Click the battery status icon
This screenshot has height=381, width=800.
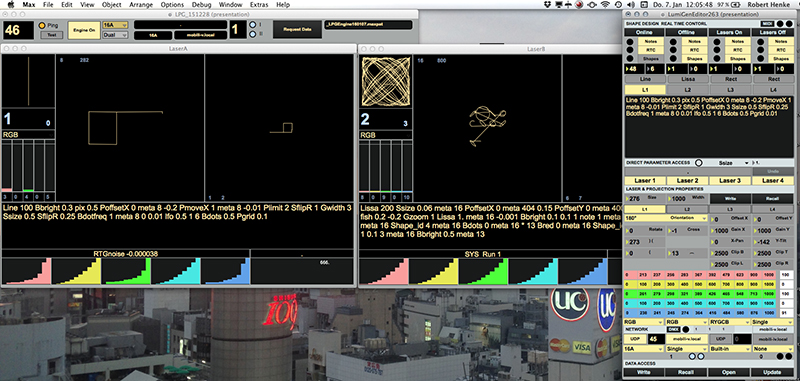coord(735,5)
